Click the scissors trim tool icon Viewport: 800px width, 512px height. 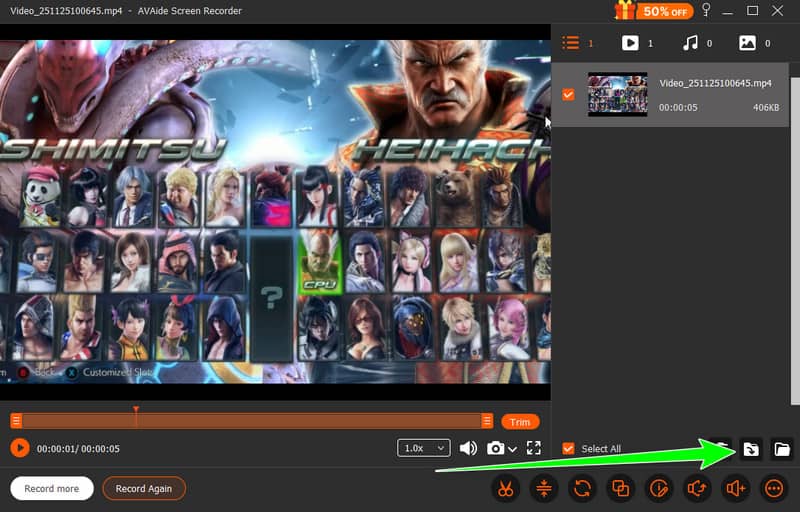click(507, 489)
